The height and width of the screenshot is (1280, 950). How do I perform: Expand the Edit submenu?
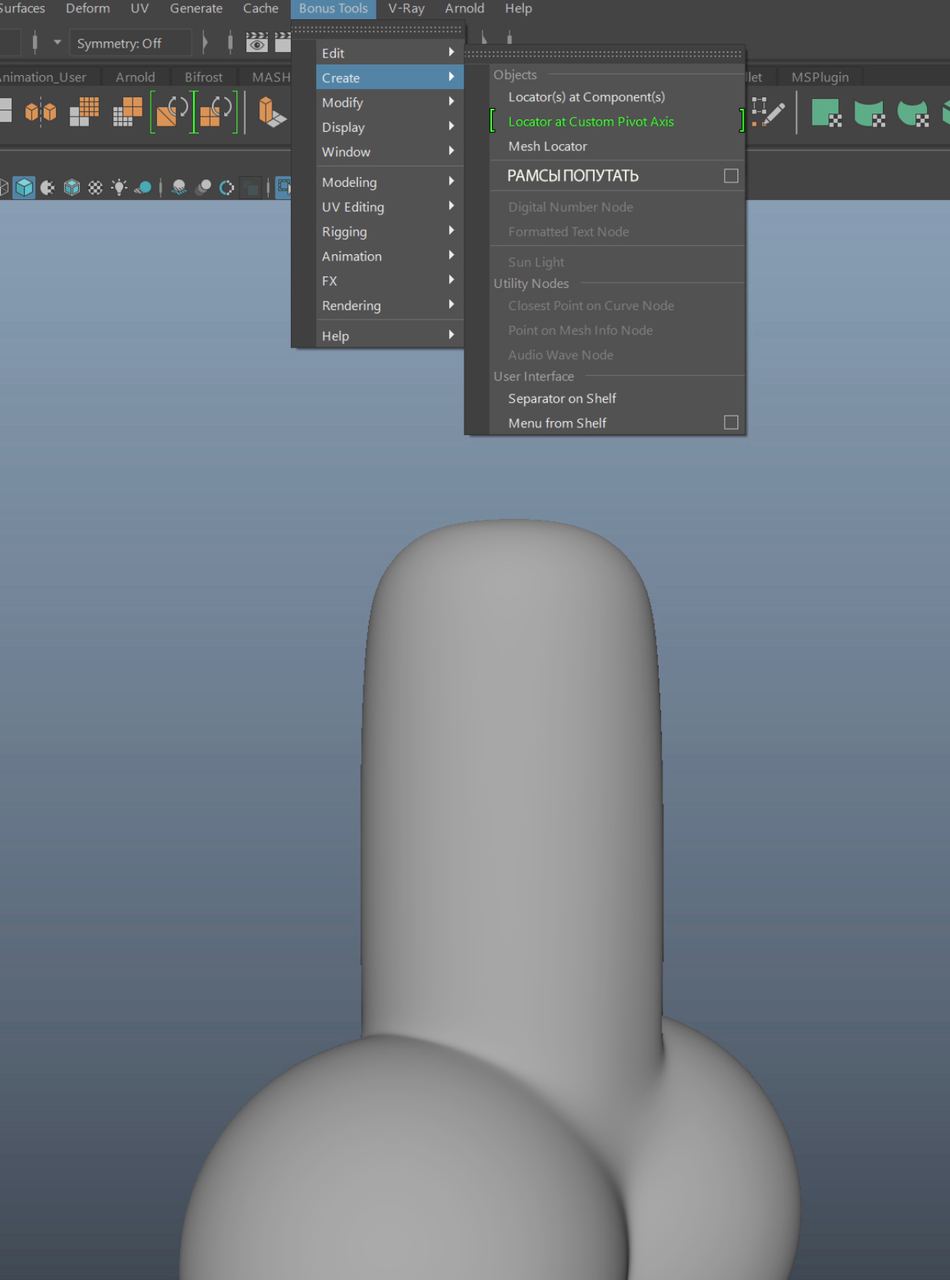[x=389, y=53]
